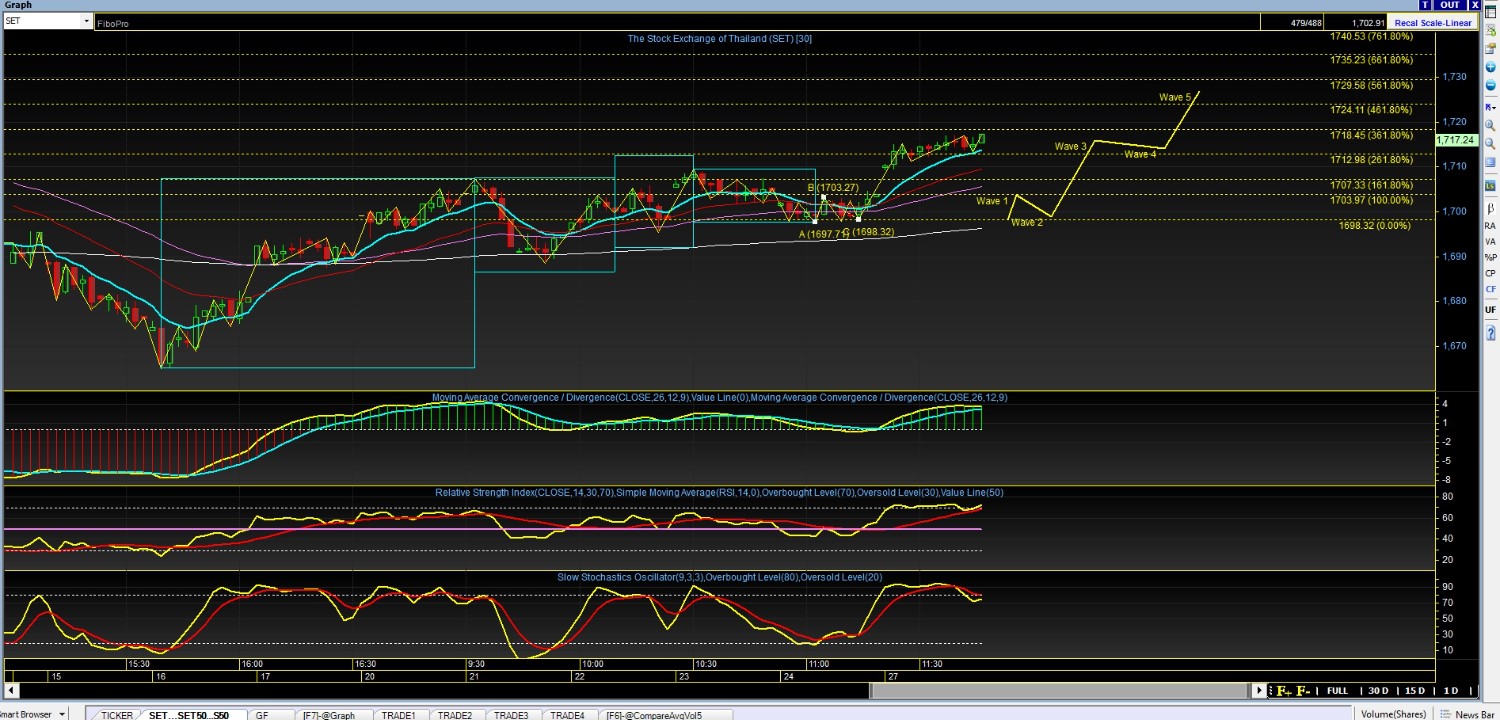
Task: Switch to the TICKER tab
Action: (x=116, y=715)
